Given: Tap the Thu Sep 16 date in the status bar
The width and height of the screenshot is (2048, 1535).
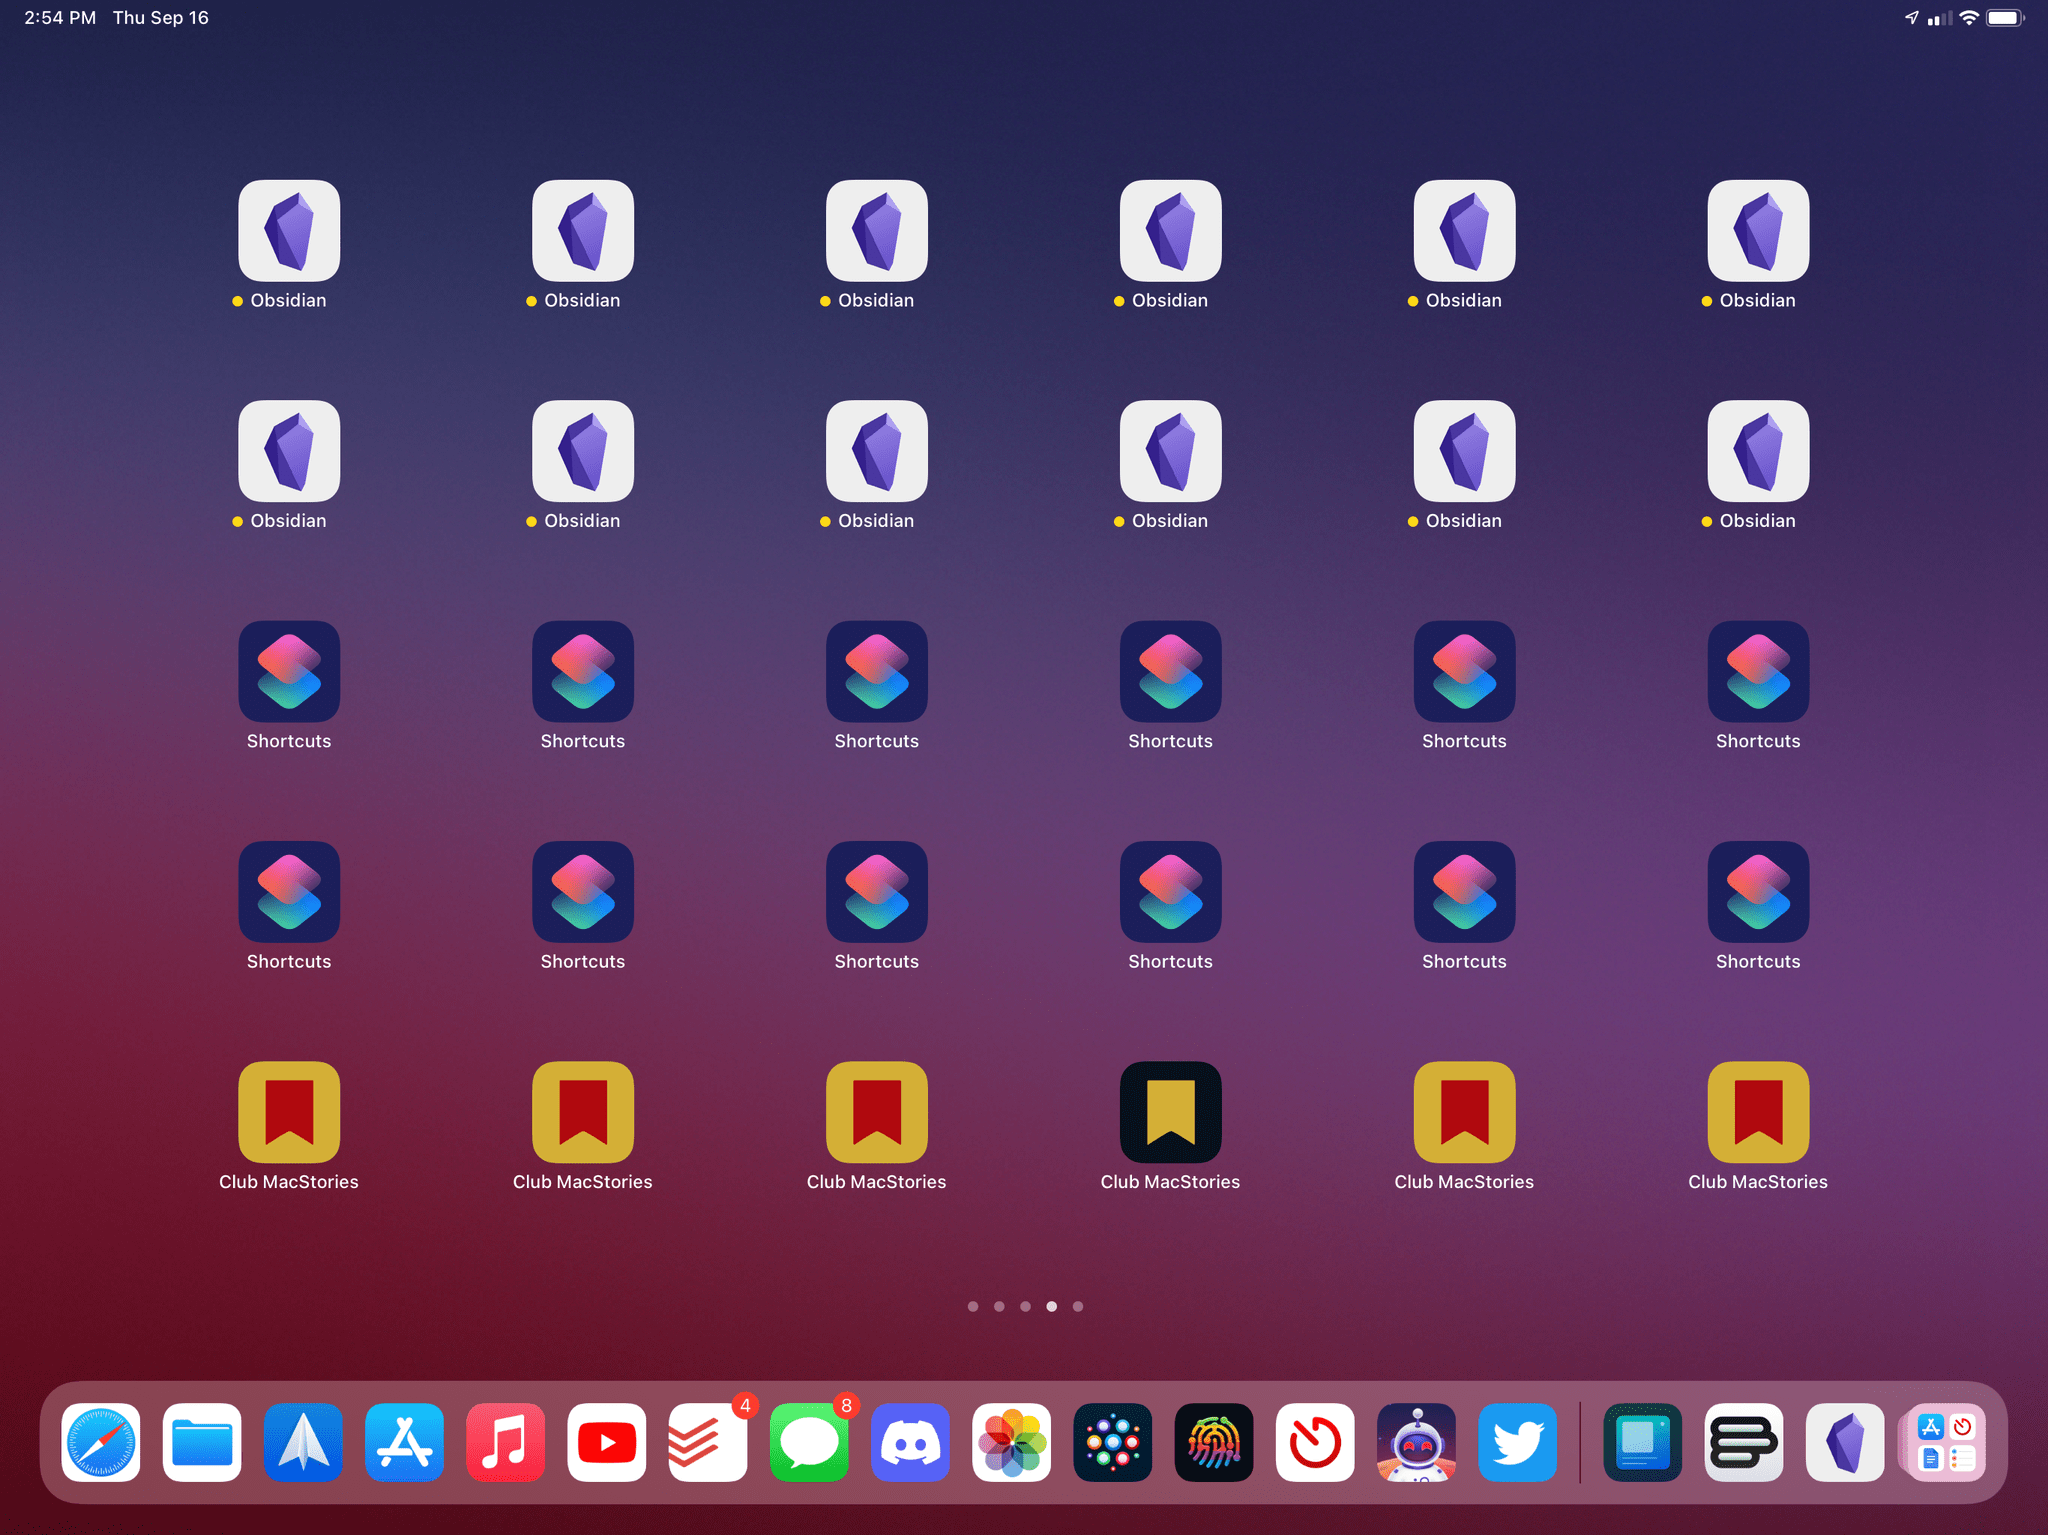Looking at the screenshot, I should click(161, 18).
